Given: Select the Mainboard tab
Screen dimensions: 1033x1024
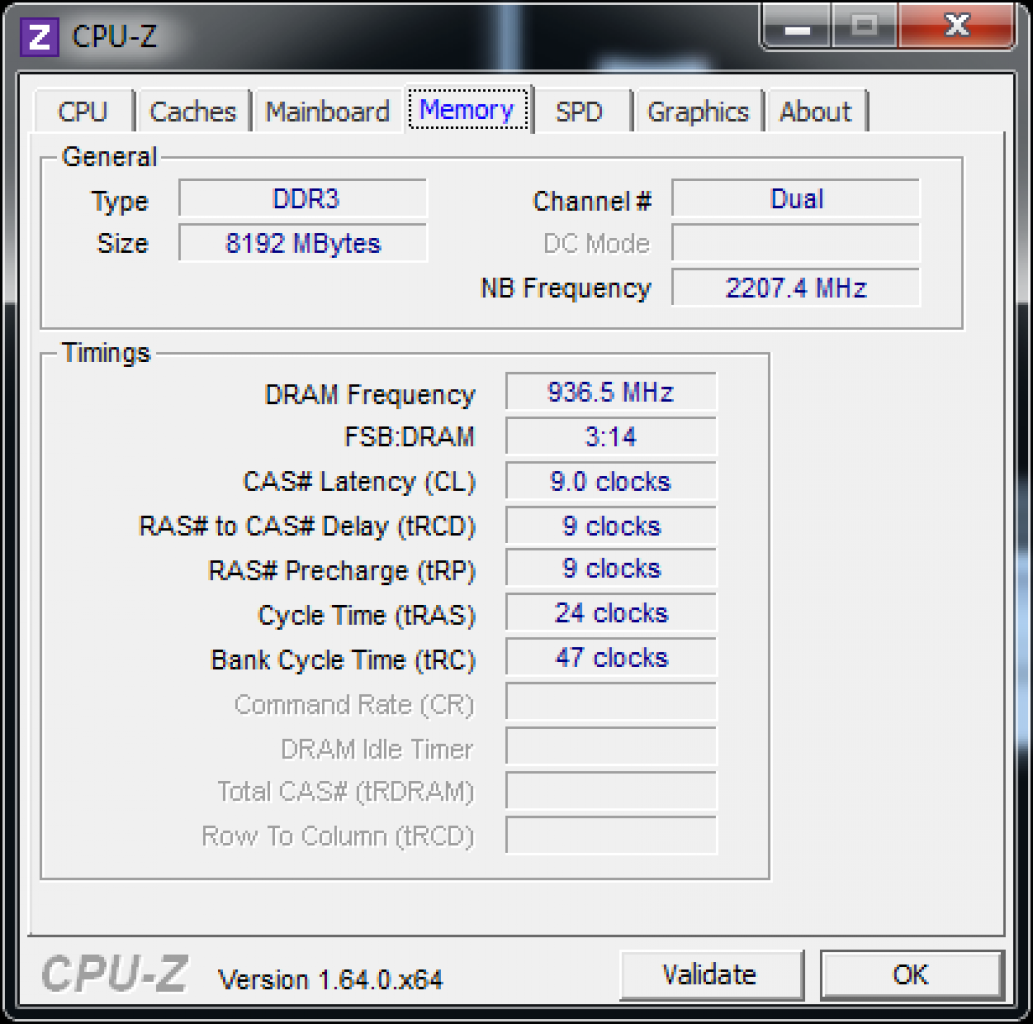Looking at the screenshot, I should [x=327, y=111].
